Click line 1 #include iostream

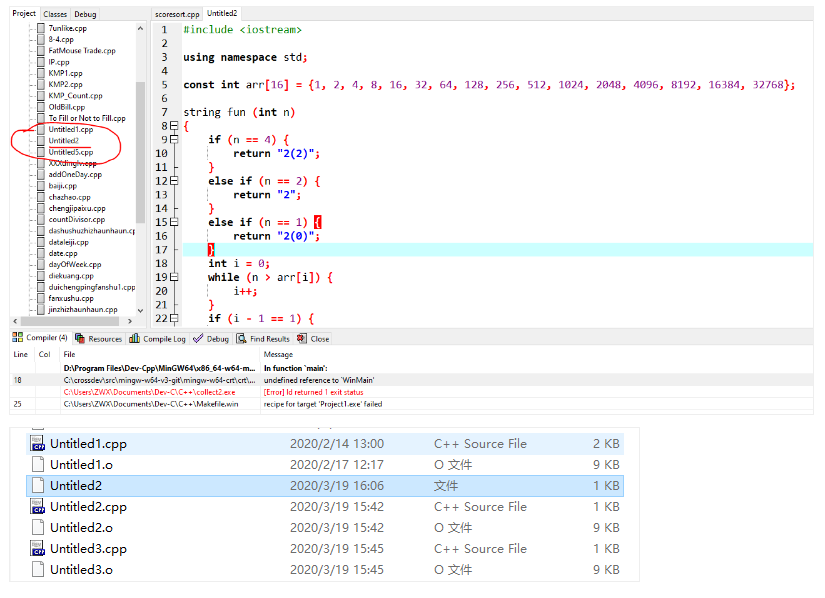pyautogui.click(x=242, y=29)
